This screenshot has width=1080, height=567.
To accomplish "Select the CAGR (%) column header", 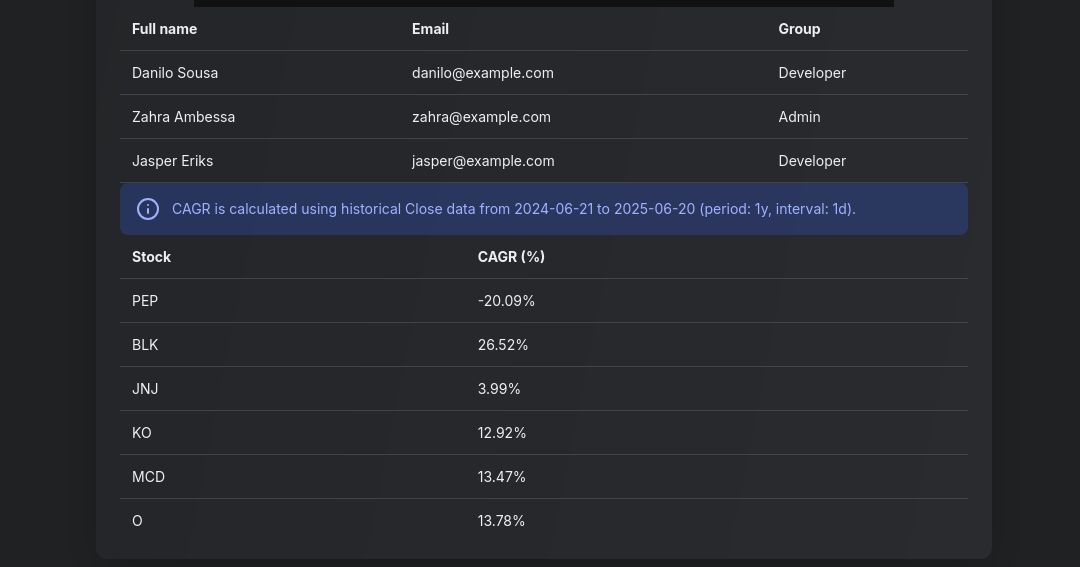I will click(x=511, y=257).
